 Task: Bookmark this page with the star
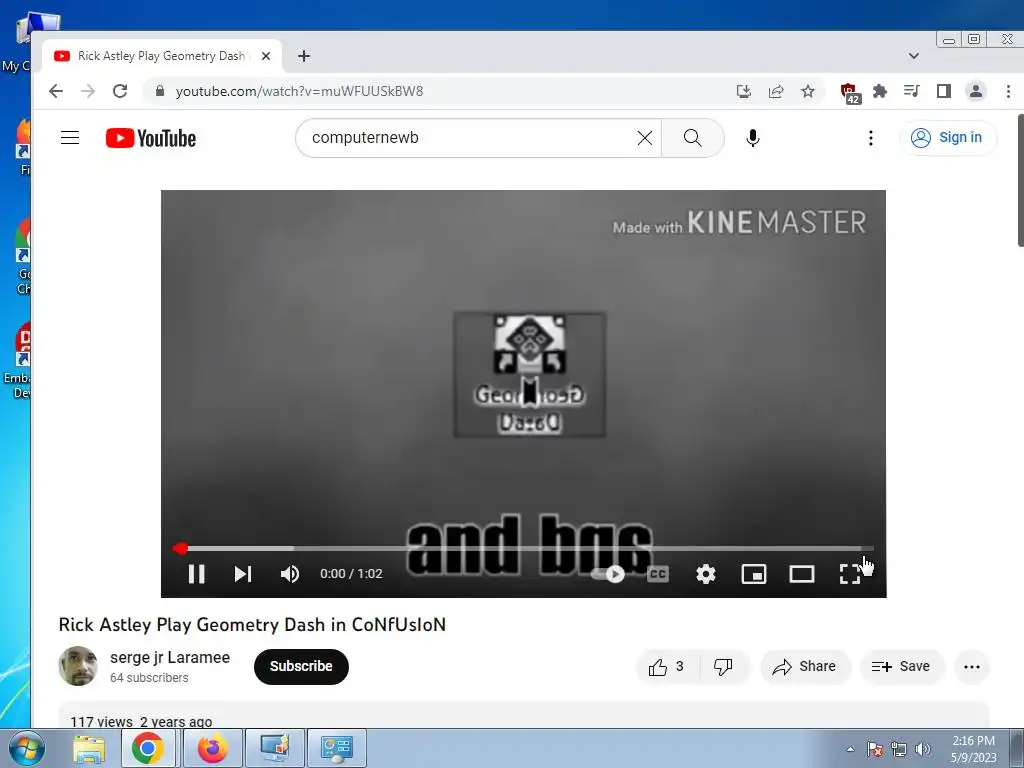click(808, 91)
